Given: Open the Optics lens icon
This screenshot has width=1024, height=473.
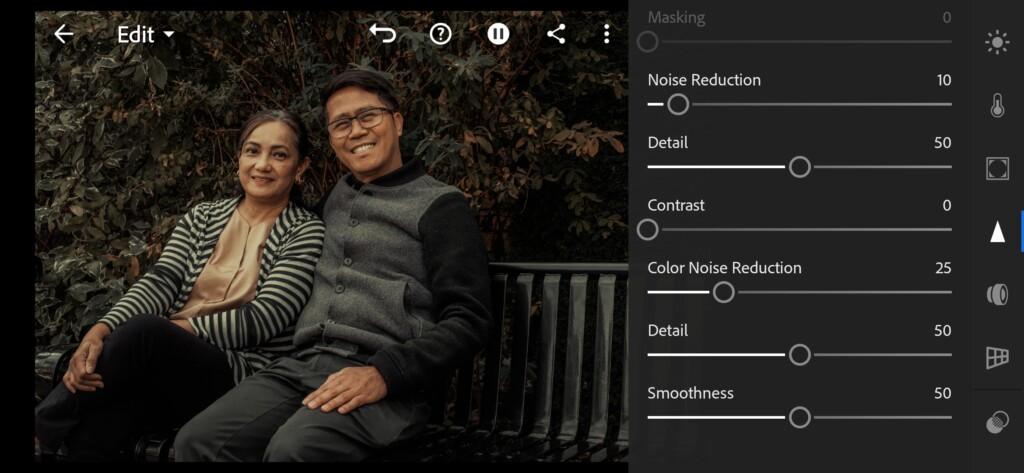Looking at the screenshot, I should pyautogui.click(x=997, y=294).
